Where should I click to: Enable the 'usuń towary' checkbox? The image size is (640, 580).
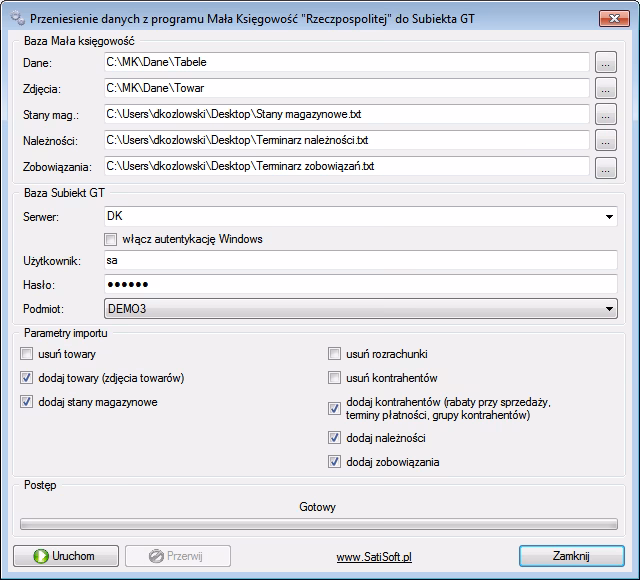click(27, 355)
